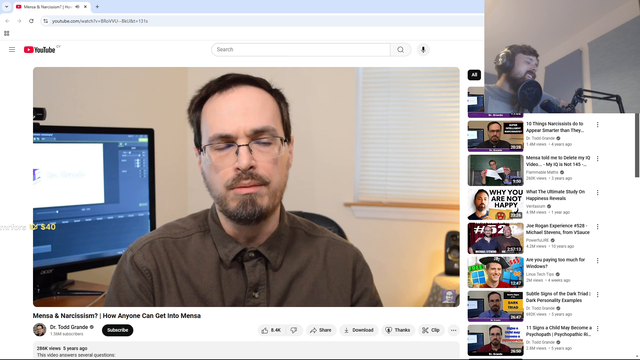Image resolution: width=640 pixels, height=360 pixels.
Task: Open '11 Signs a Child May Become' title
Action: tap(558, 331)
